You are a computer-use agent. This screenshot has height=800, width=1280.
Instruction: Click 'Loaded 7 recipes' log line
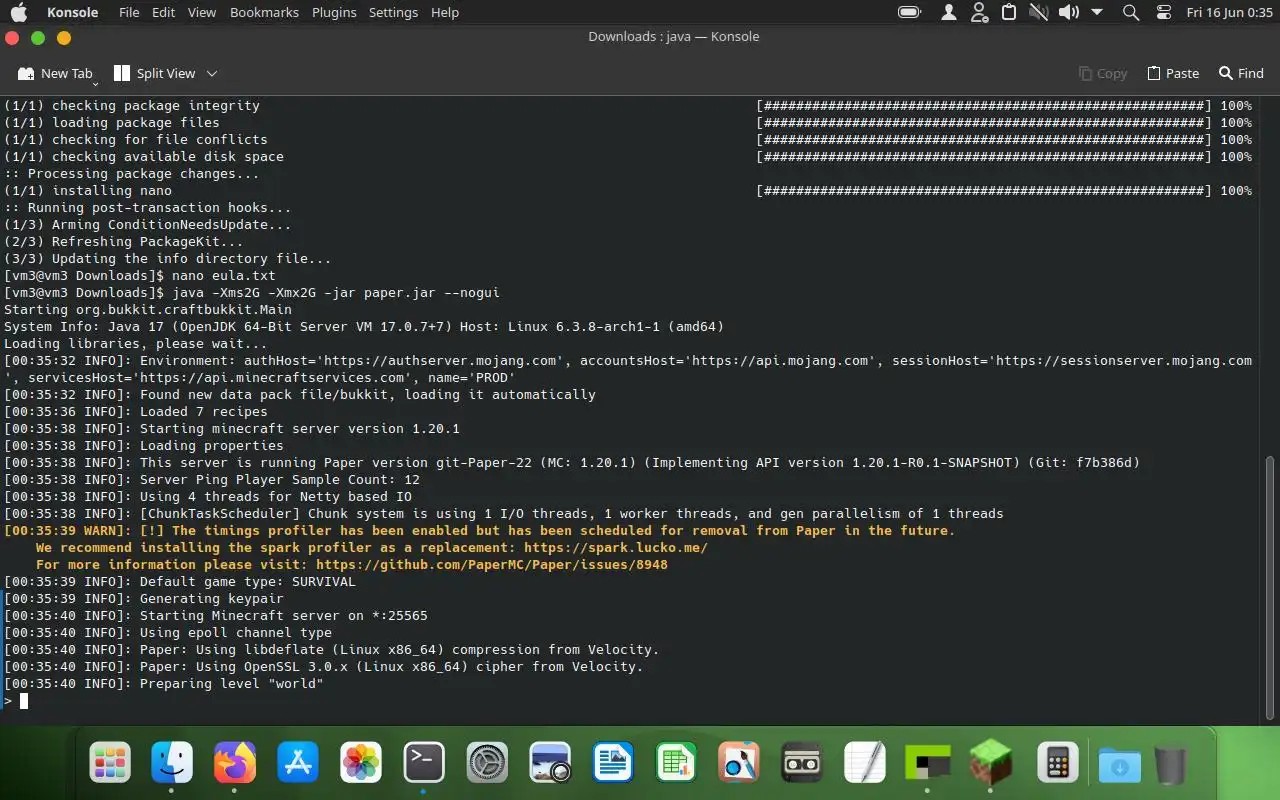[136, 411]
